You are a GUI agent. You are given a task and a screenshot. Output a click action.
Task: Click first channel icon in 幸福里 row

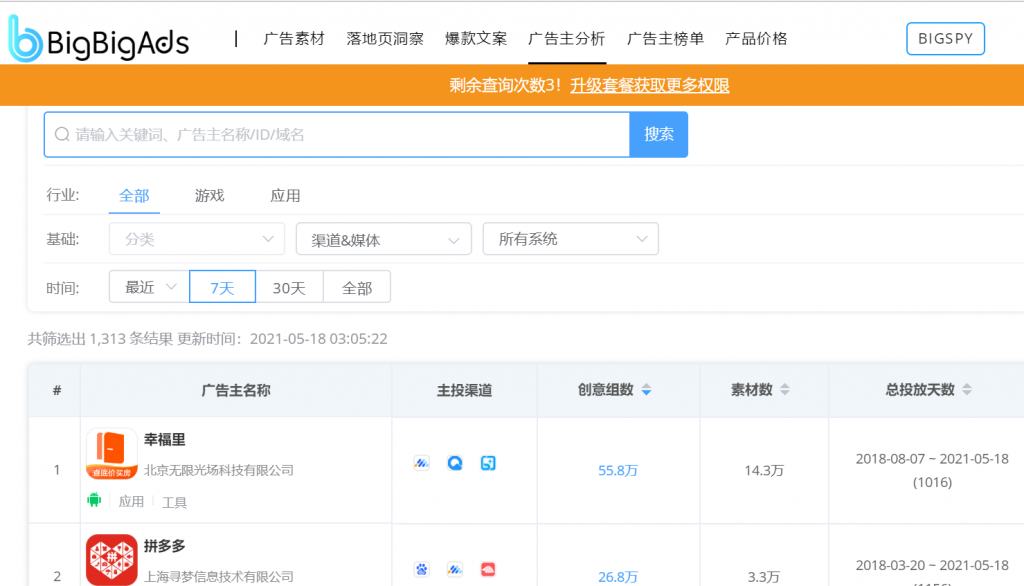421,463
